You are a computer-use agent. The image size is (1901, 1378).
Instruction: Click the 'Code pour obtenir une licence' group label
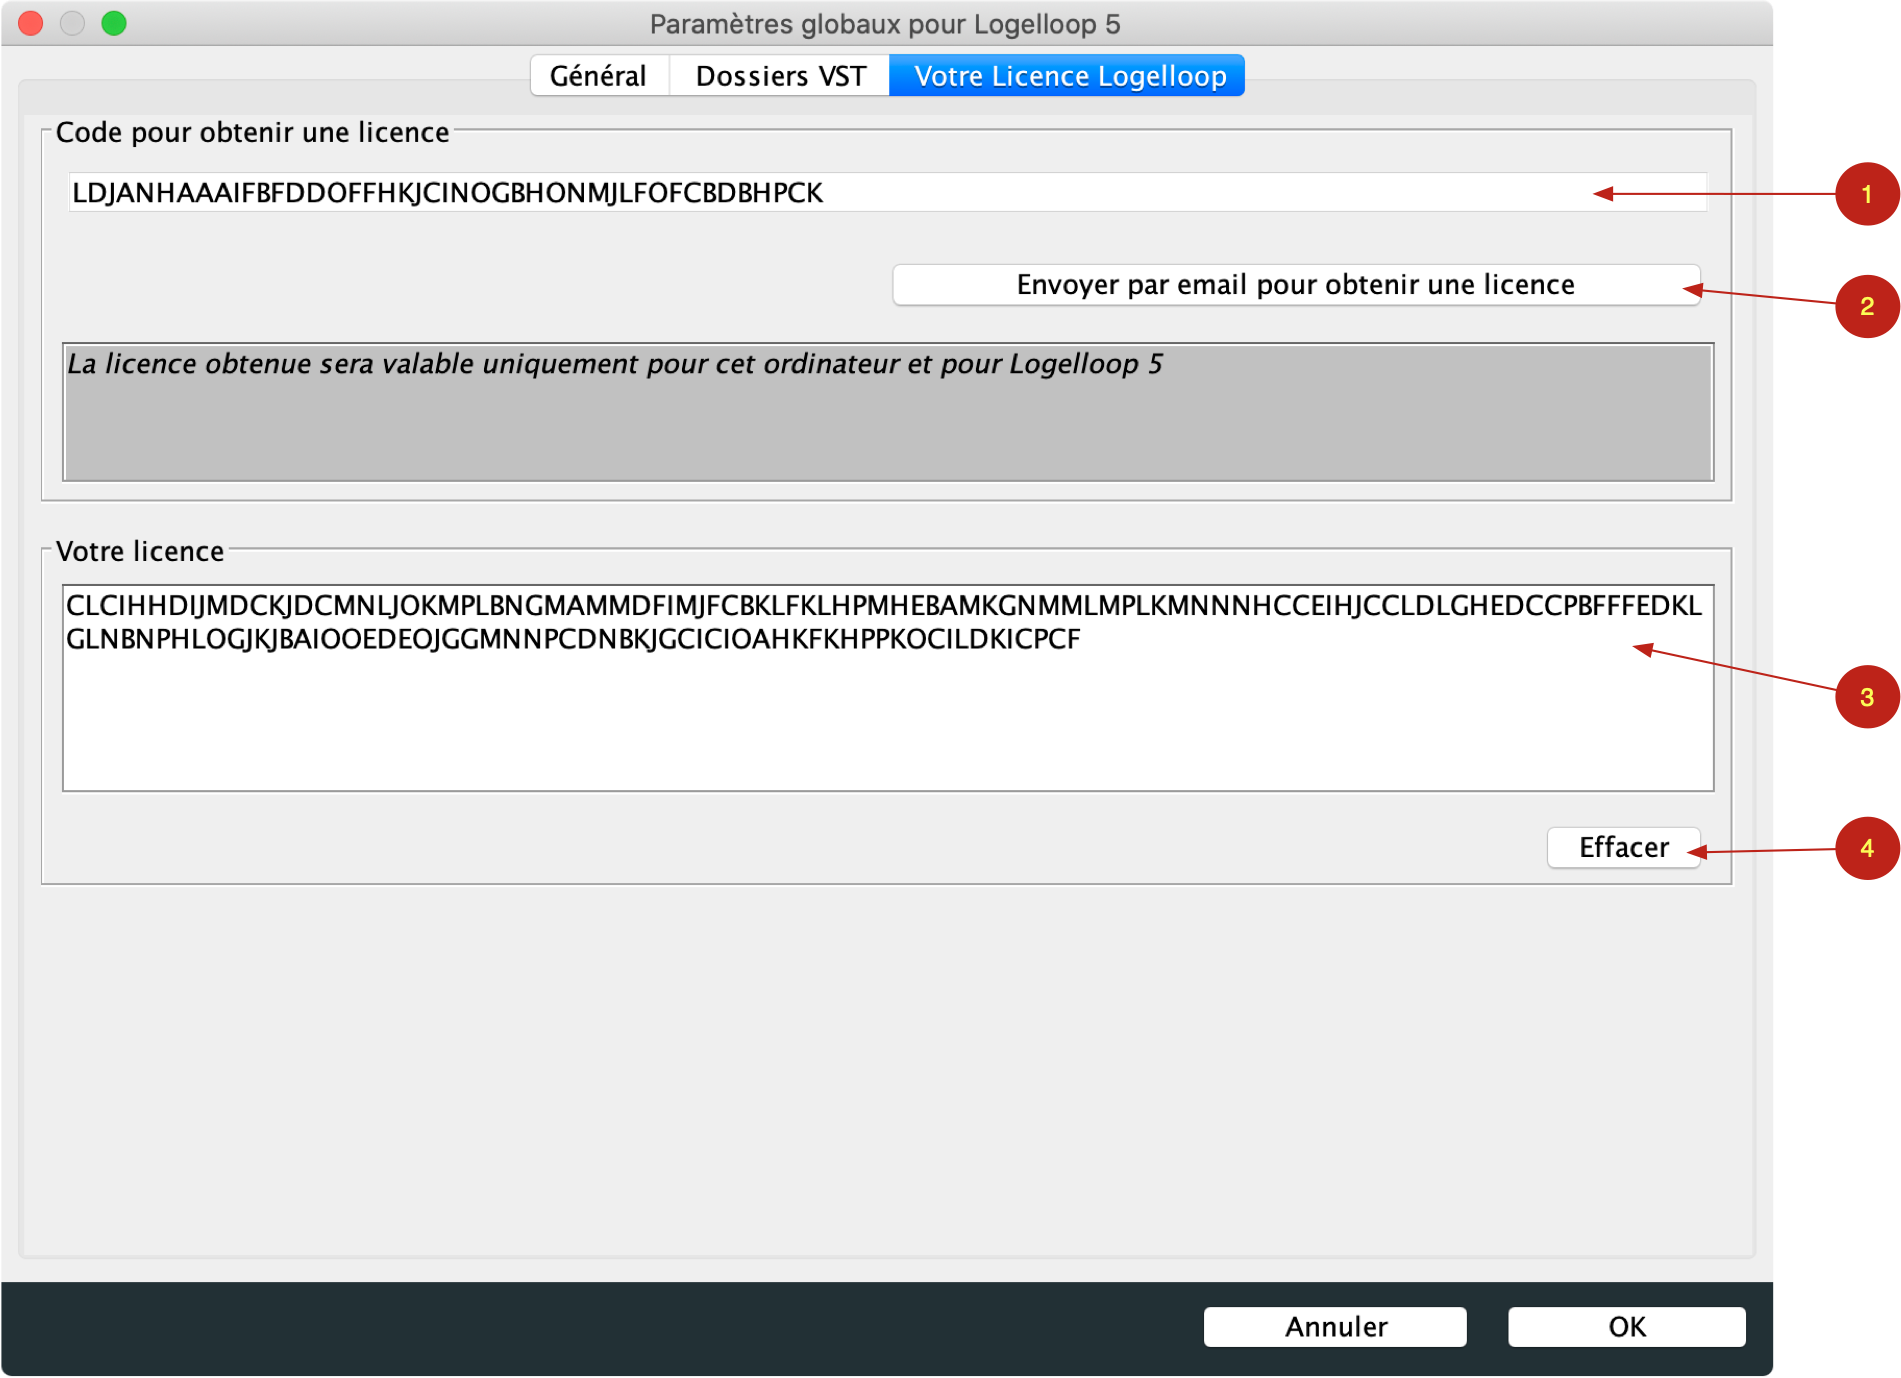tap(252, 132)
